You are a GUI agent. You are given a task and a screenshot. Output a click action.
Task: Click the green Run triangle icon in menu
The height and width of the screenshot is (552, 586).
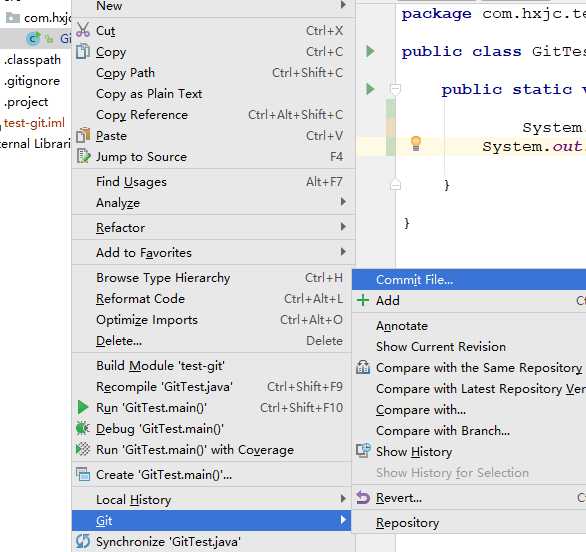[83, 407]
